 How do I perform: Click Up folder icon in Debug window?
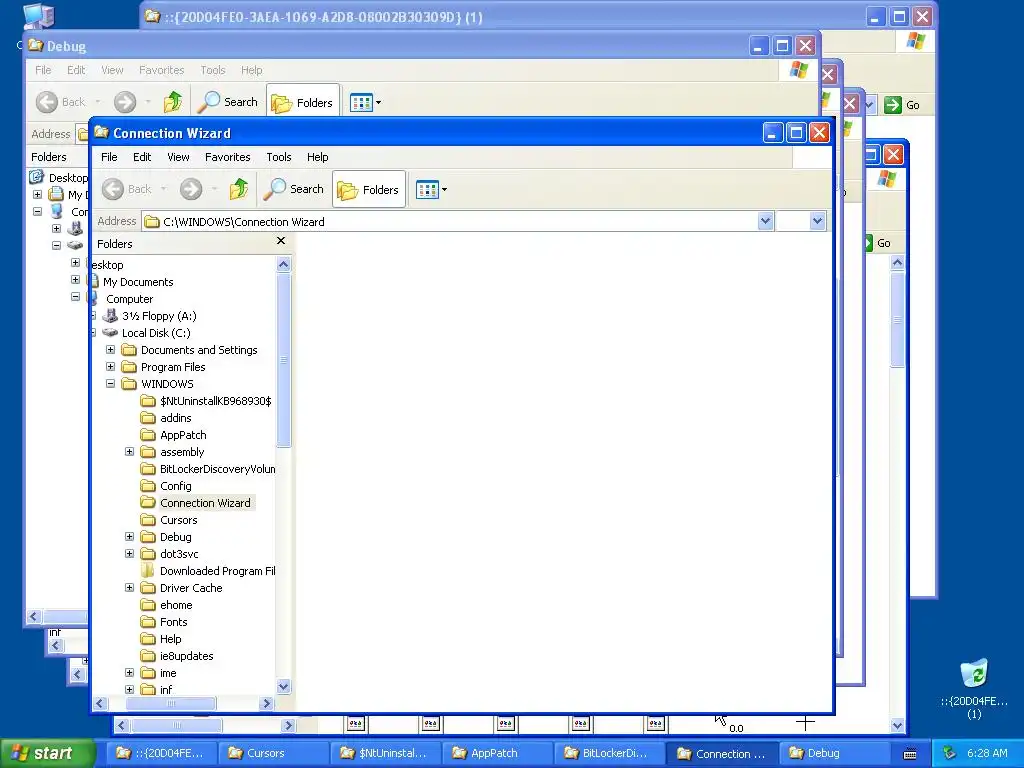pos(173,102)
